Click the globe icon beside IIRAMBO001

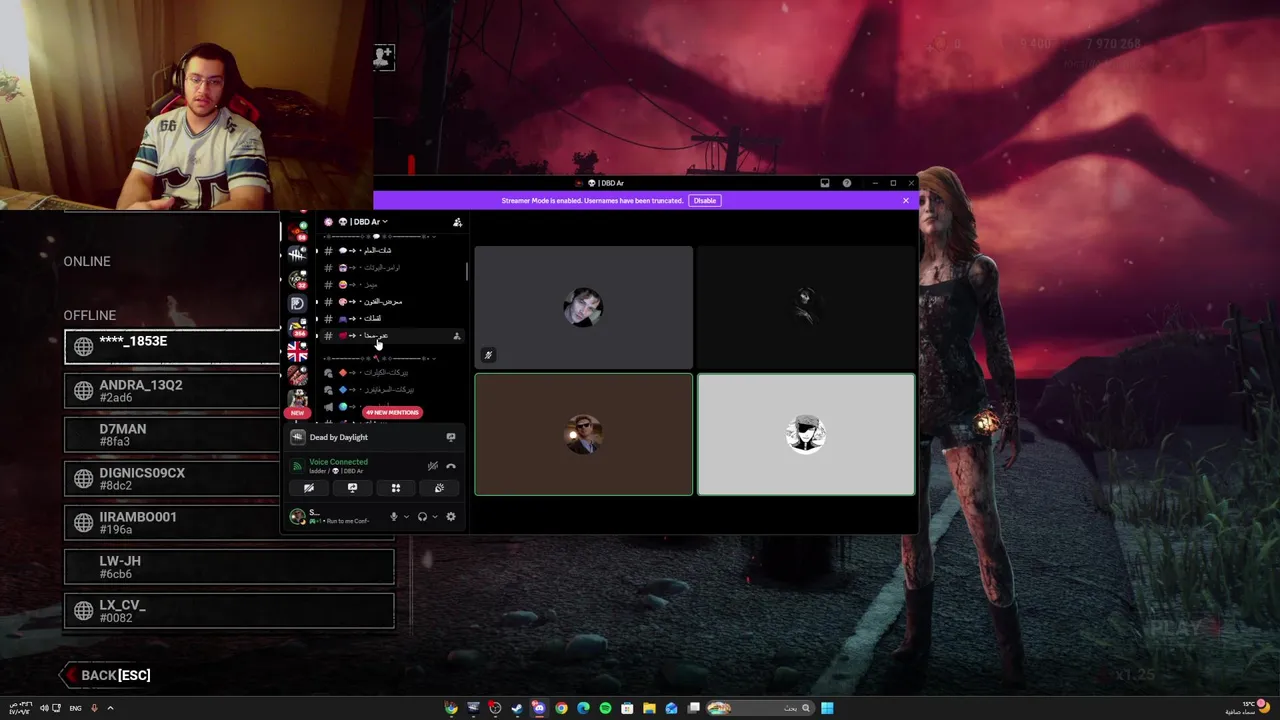coord(84,523)
